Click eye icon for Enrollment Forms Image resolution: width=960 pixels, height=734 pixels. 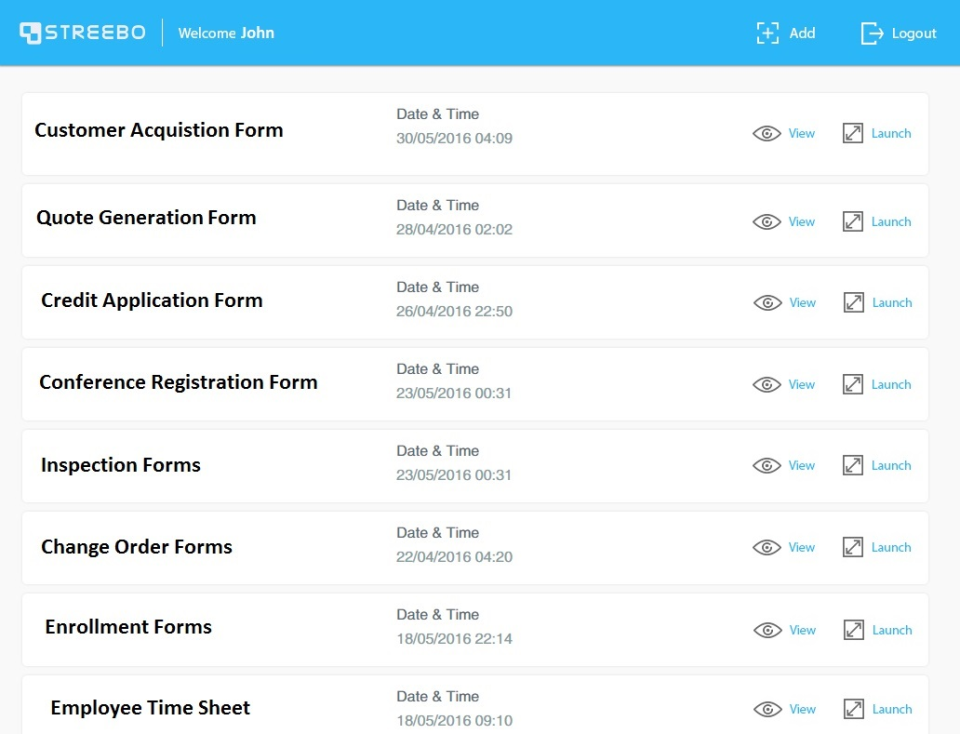click(x=768, y=630)
